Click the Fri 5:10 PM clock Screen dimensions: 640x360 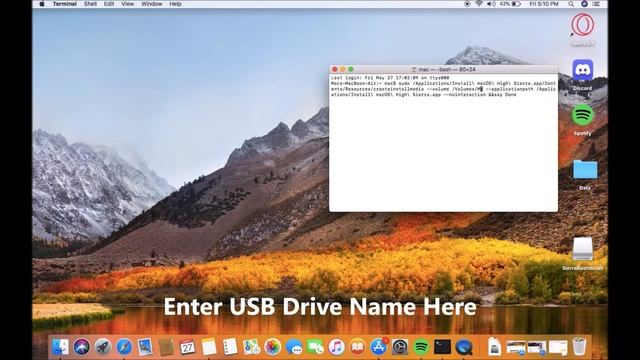[x=544, y=4]
